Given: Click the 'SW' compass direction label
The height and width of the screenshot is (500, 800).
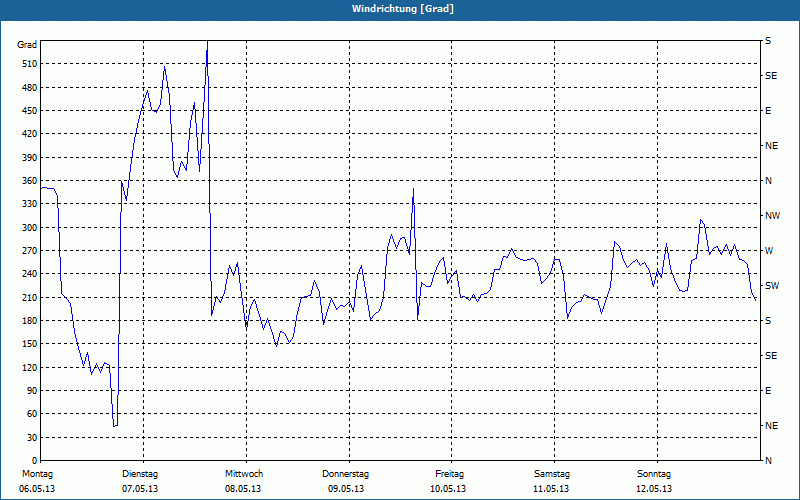Looking at the screenshot, I should [x=772, y=286].
